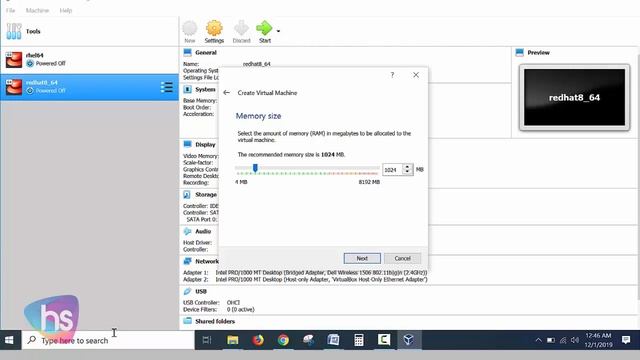Image resolution: width=640 pixels, height=360 pixels.
Task: Click the Audio section header icon
Action: click(187, 231)
